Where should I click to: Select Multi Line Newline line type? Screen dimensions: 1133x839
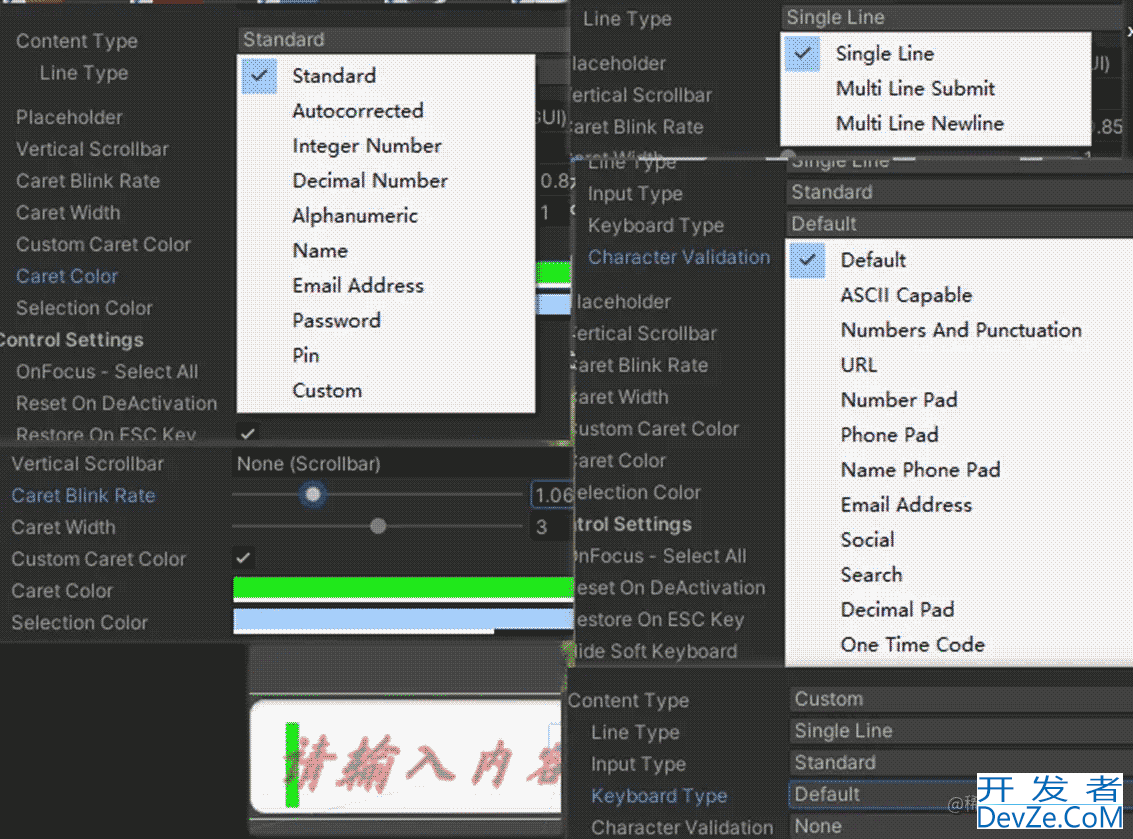[919, 124]
